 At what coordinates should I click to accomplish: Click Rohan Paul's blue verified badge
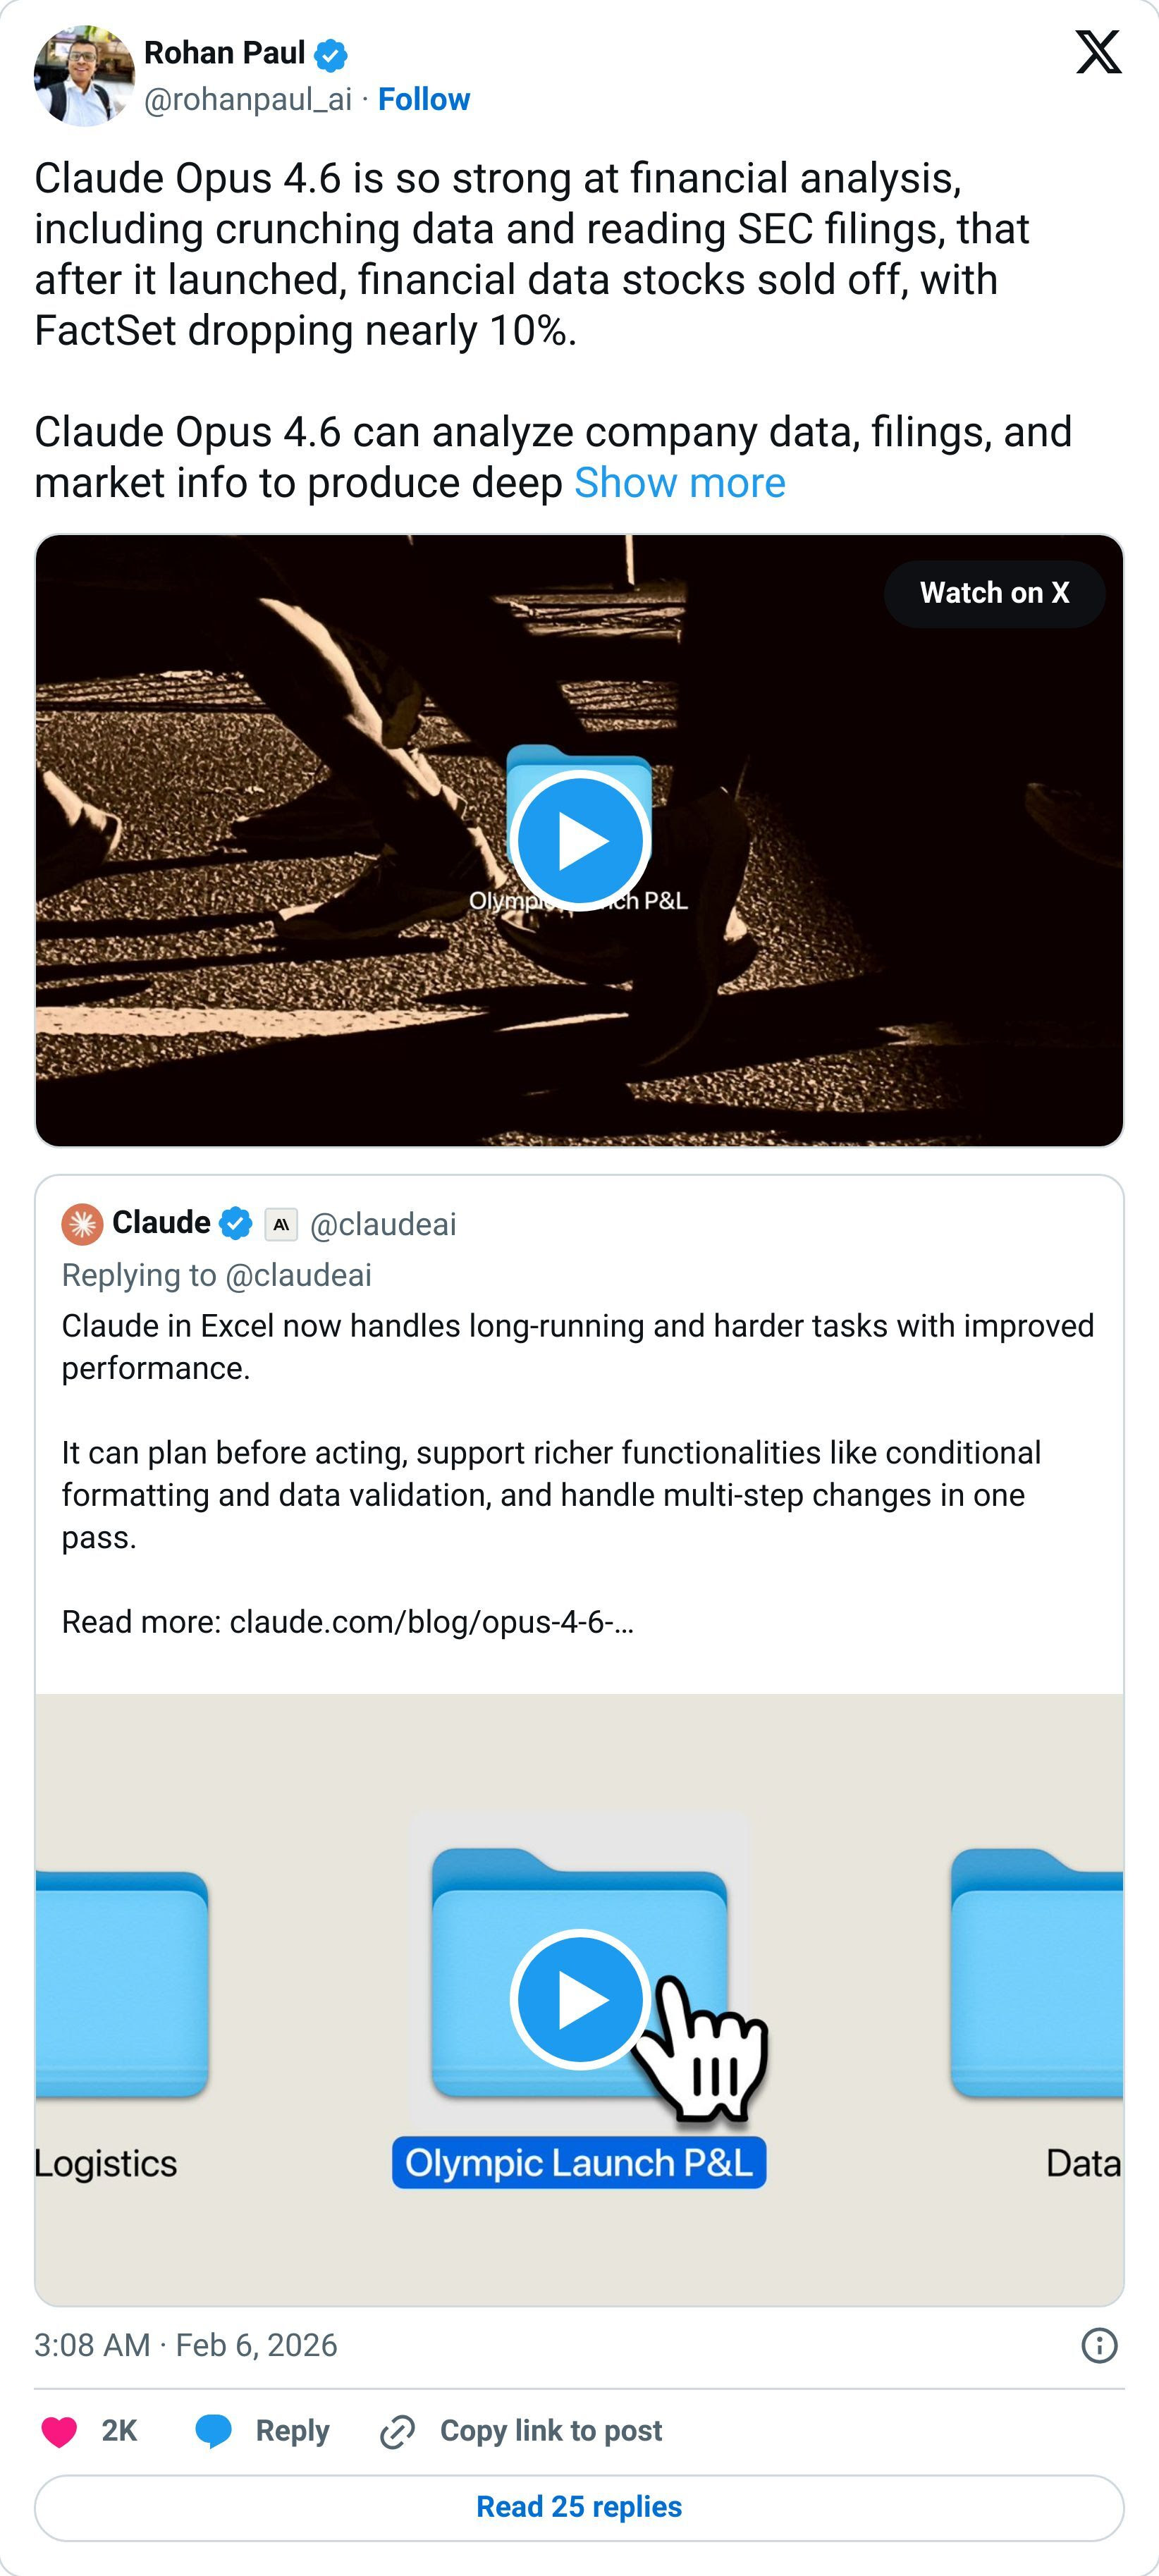pos(331,54)
